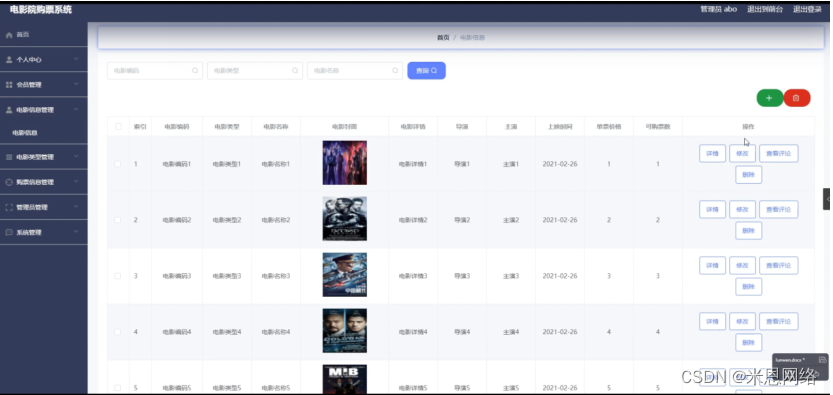Screen dimensions: 833x395
Task: Click the chat icon beside 系统管理
Action: pyautogui.click(x=8, y=233)
